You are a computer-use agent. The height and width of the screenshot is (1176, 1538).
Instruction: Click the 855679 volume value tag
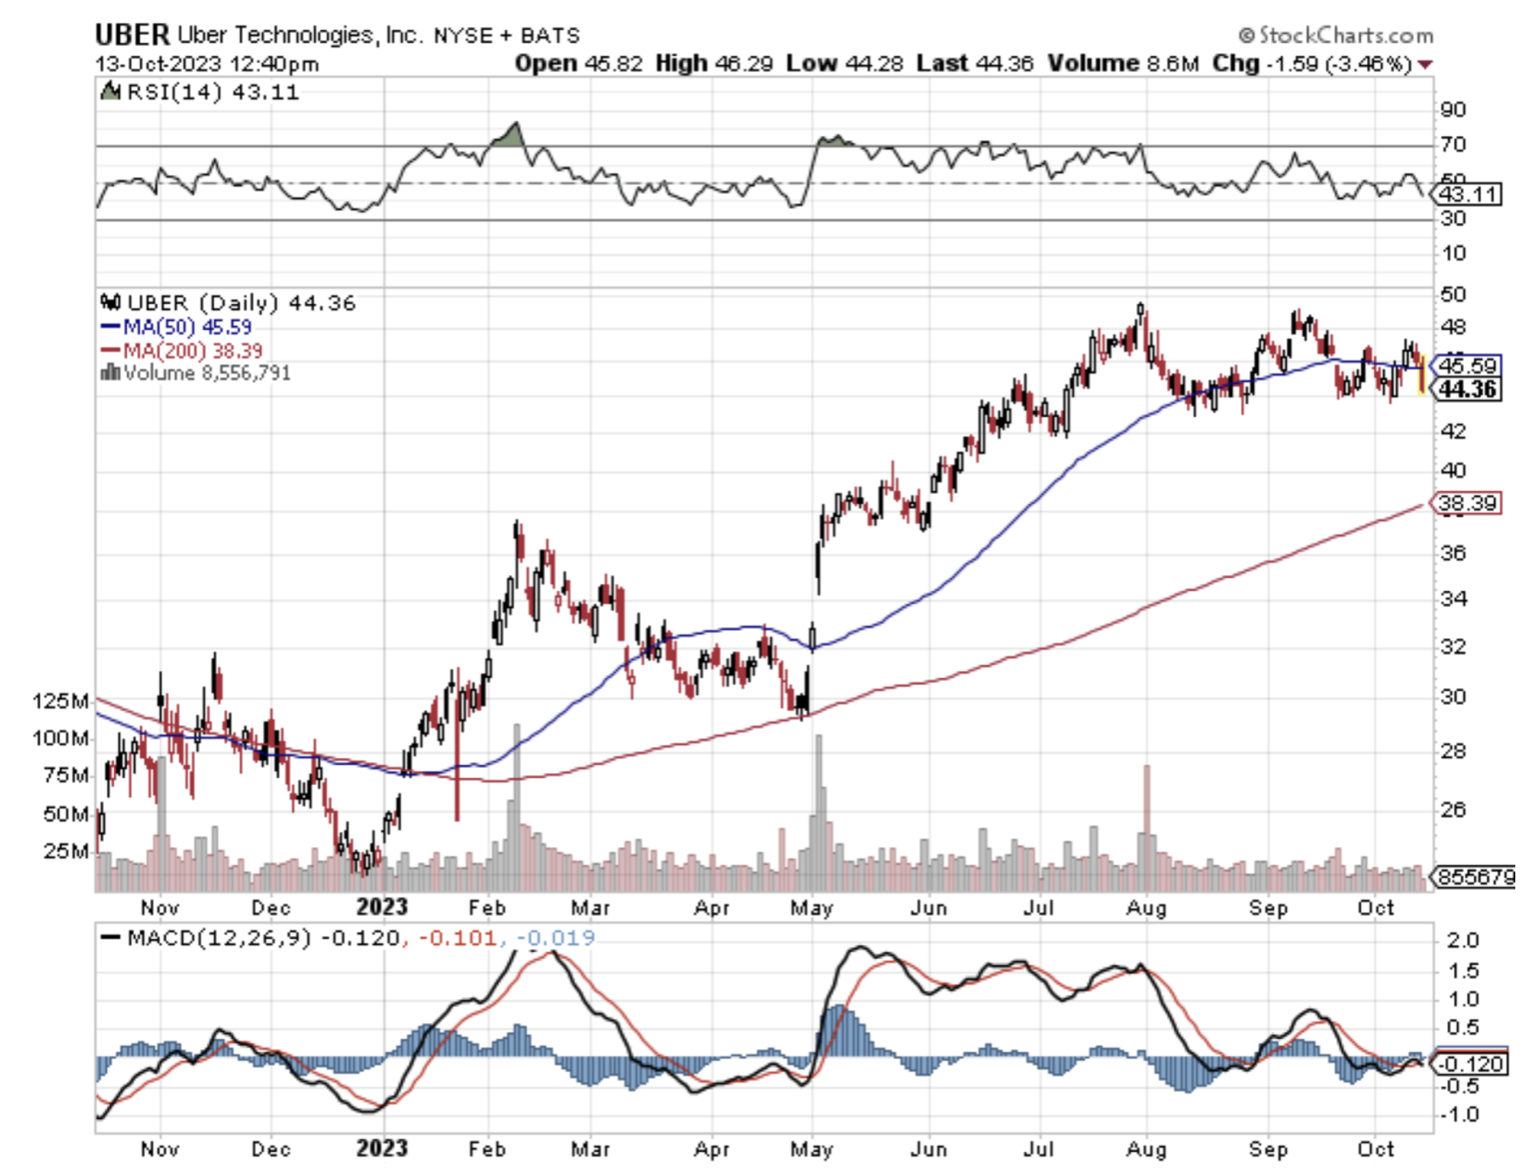(x=1476, y=877)
